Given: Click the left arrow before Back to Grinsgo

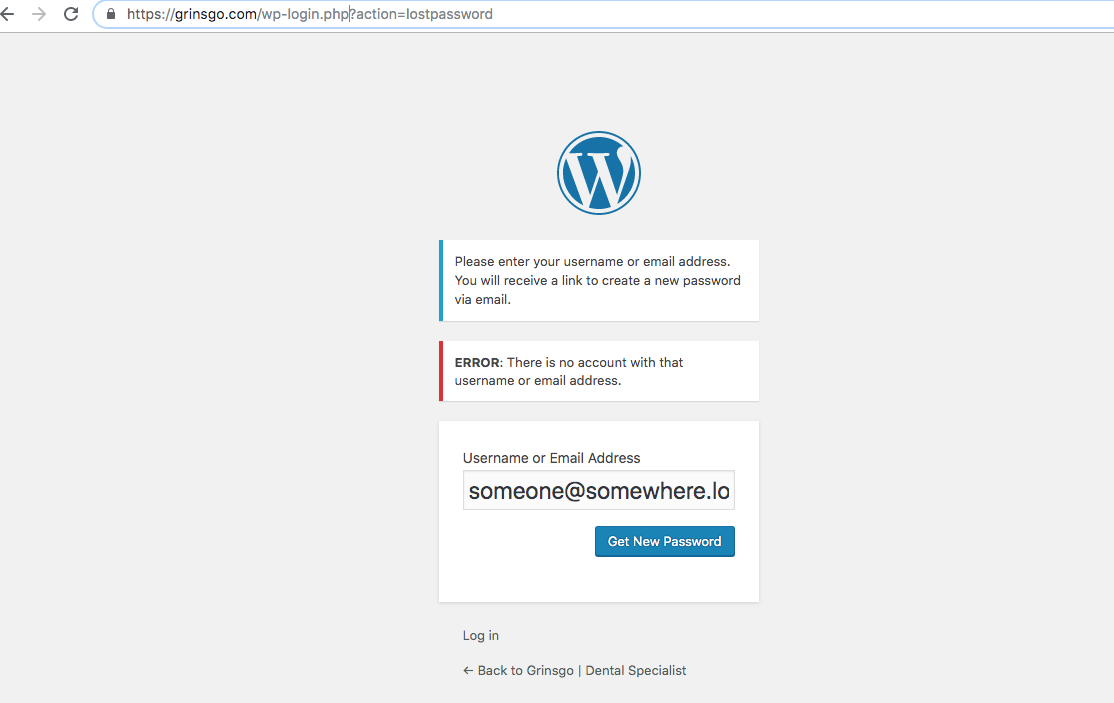Looking at the screenshot, I should point(467,670).
